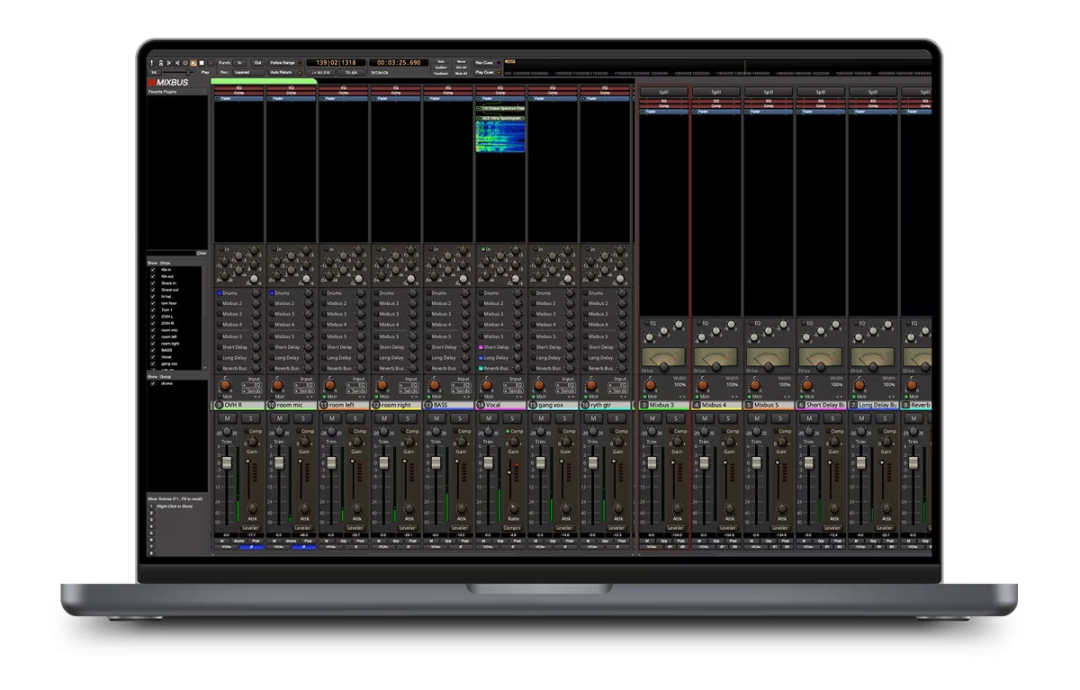Viewport: 1080px width, 690px height.
Task: Click the Reverb Bus send knob on Vocal
Action: (518, 368)
